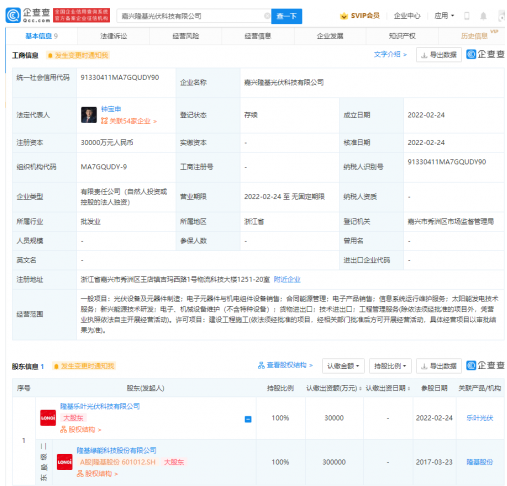Click 参股日期 2017-03-23 cell

point(434,462)
